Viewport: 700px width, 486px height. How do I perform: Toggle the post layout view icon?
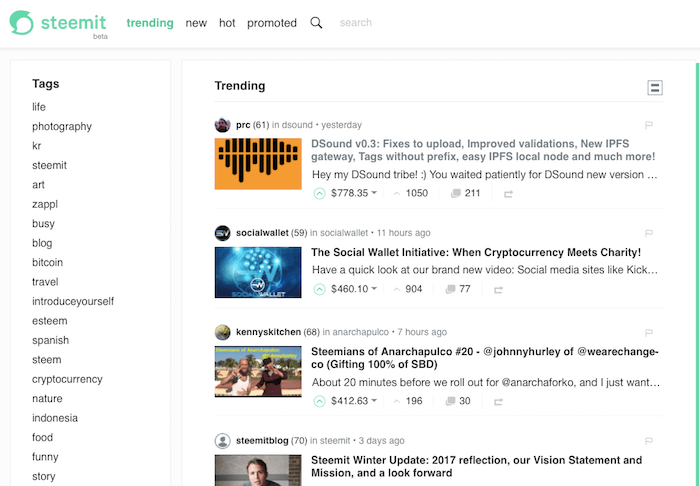(655, 87)
